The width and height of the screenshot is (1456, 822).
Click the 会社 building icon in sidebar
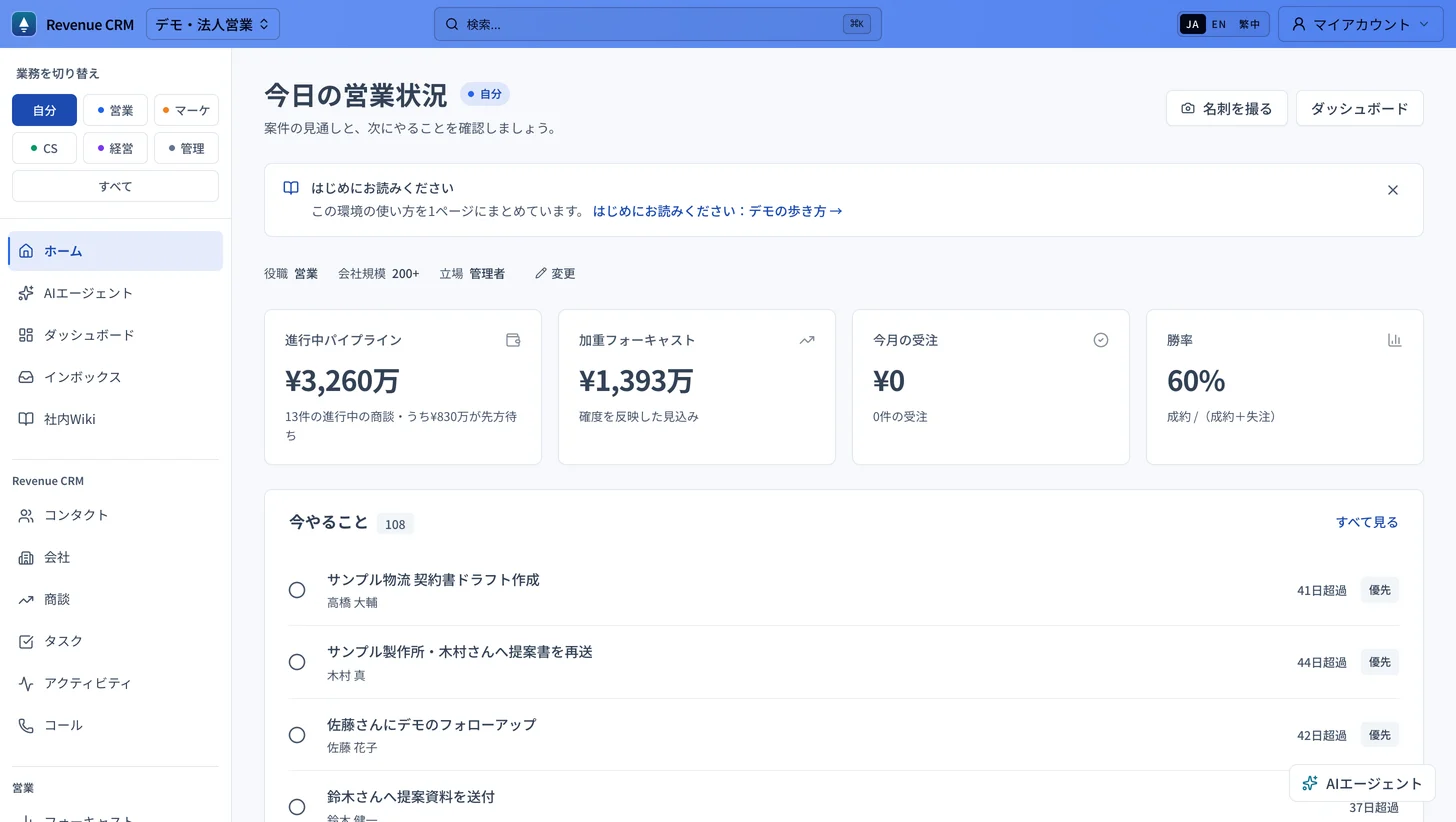pos(26,557)
